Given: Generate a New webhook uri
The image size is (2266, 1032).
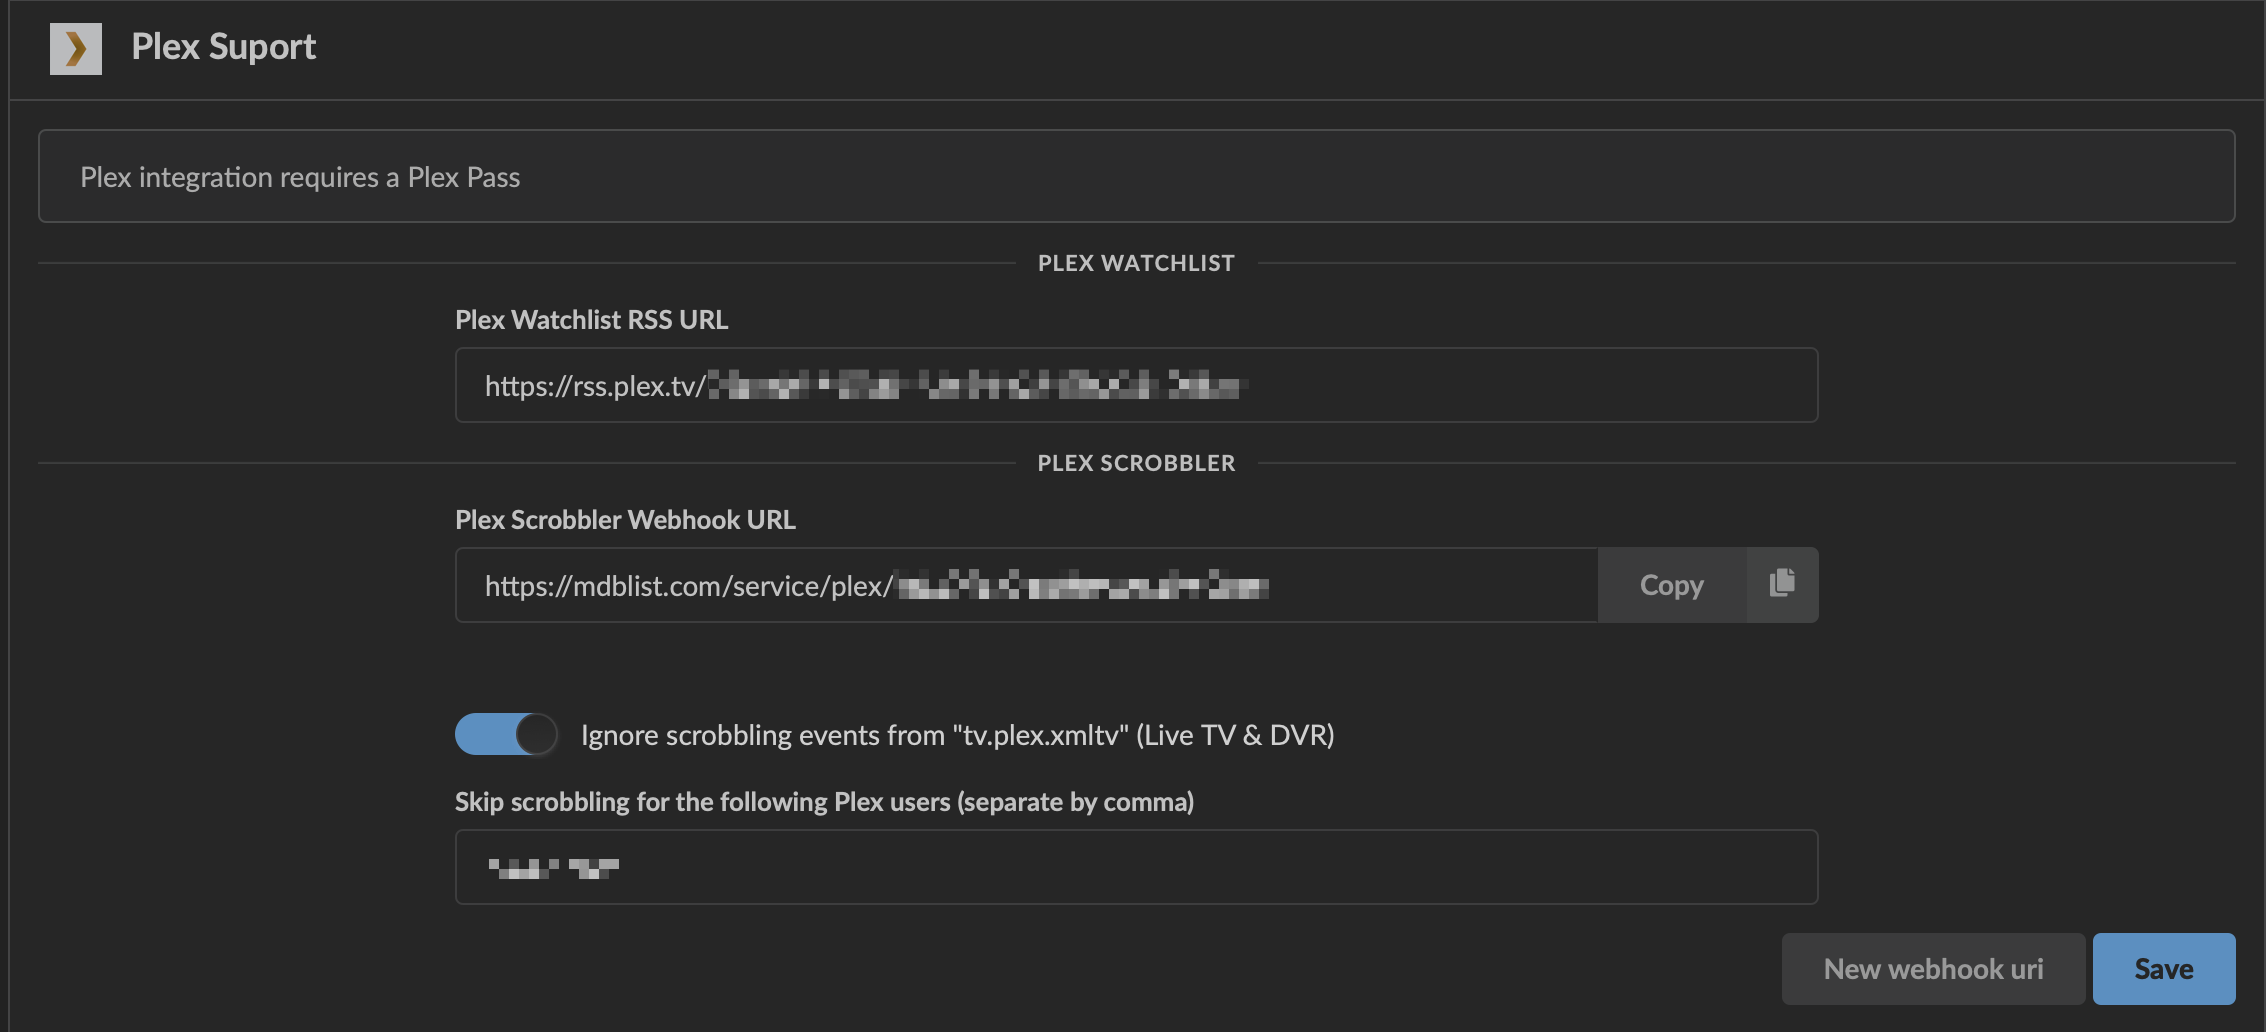Looking at the screenshot, I should [x=1932, y=968].
